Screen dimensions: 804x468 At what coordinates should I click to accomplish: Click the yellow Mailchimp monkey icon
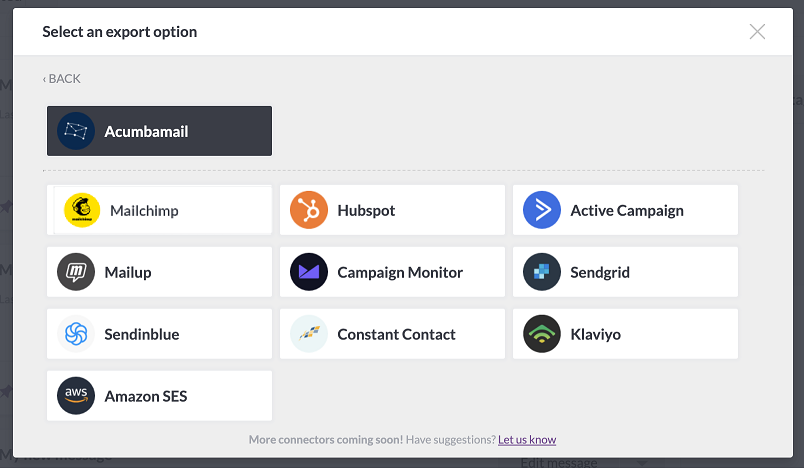[x=82, y=210]
